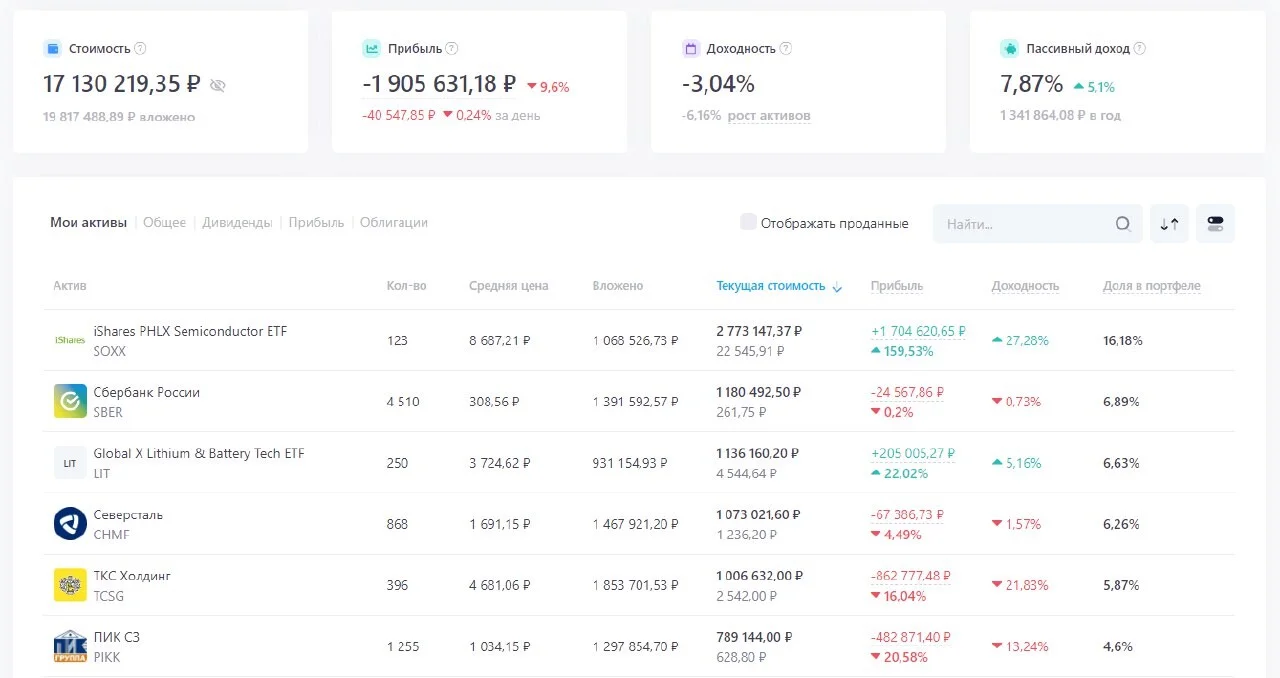This screenshot has height=678, width=1280.
Task: Click the Прибыль chart icon
Action: click(x=372, y=48)
